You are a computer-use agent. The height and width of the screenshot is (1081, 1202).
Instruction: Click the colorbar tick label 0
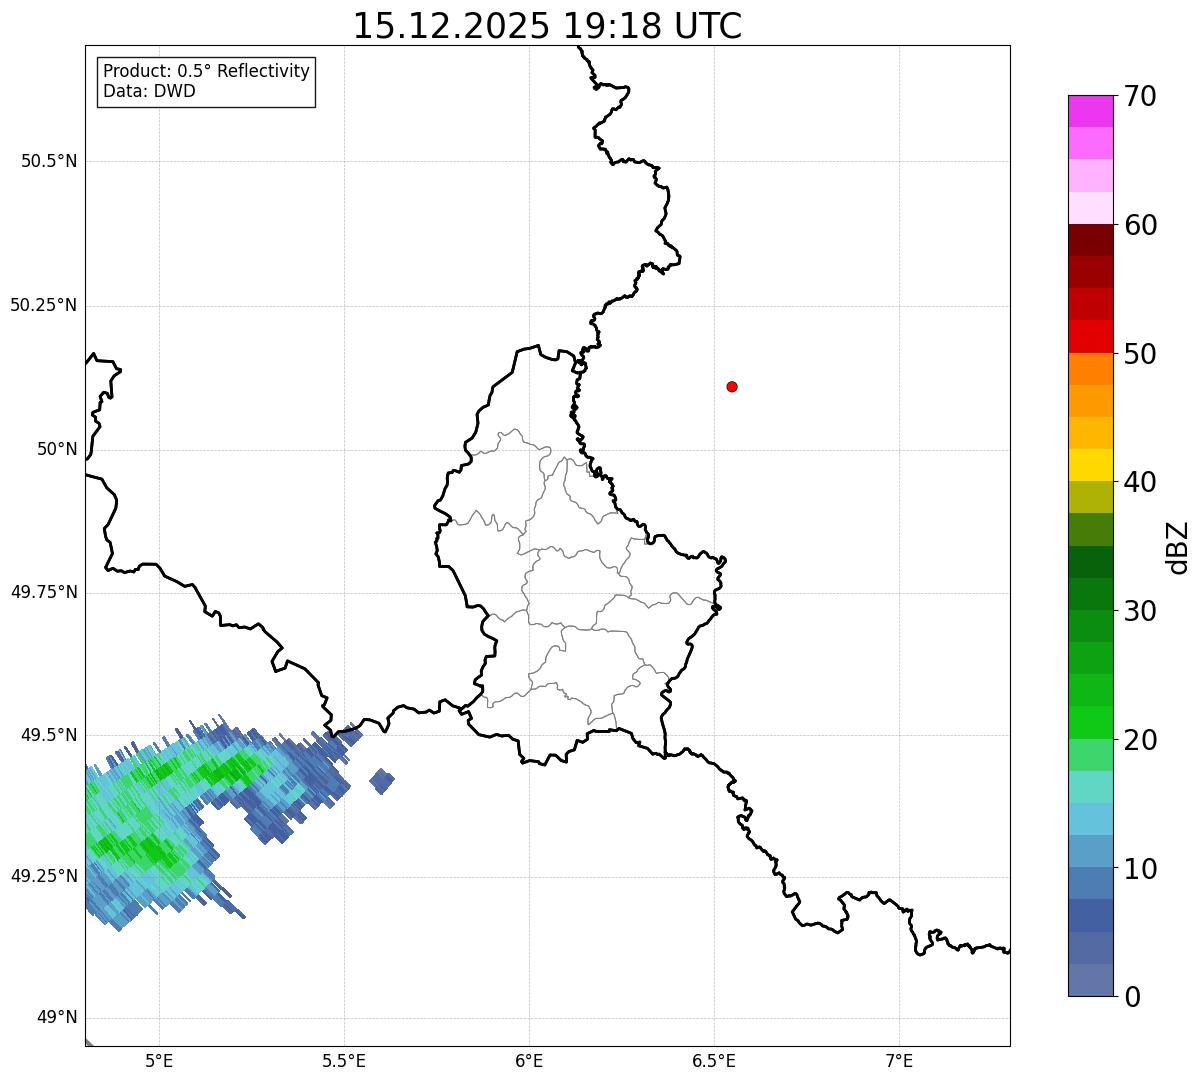[1132, 997]
